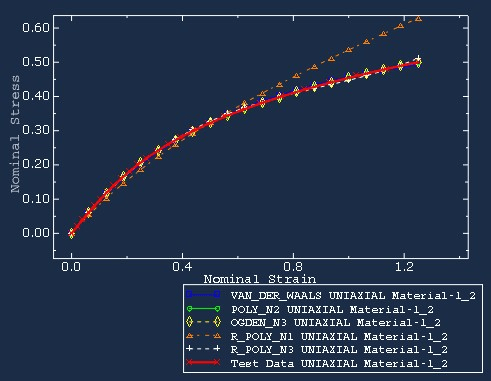This screenshot has height=381, width=491.
Task: Click the 0.8 strain axis label
Action: pyautogui.click(x=293, y=267)
